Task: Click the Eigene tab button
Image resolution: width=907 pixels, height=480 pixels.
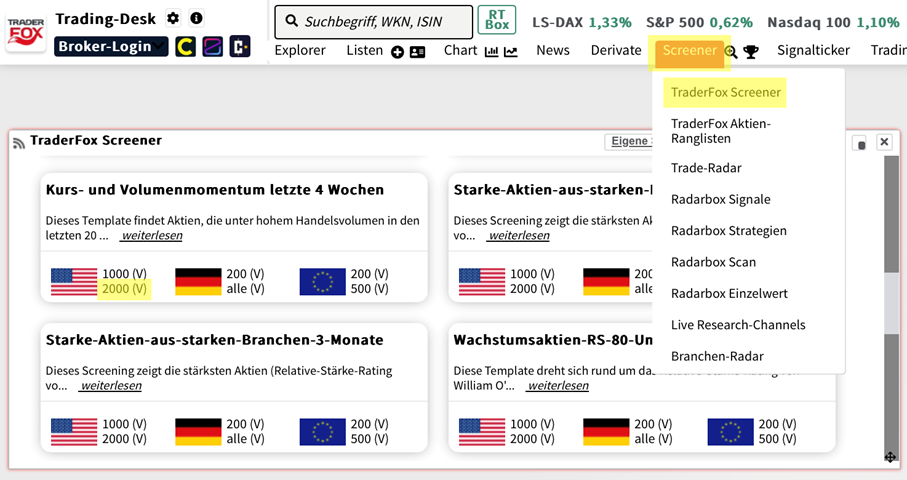Action: [629, 142]
